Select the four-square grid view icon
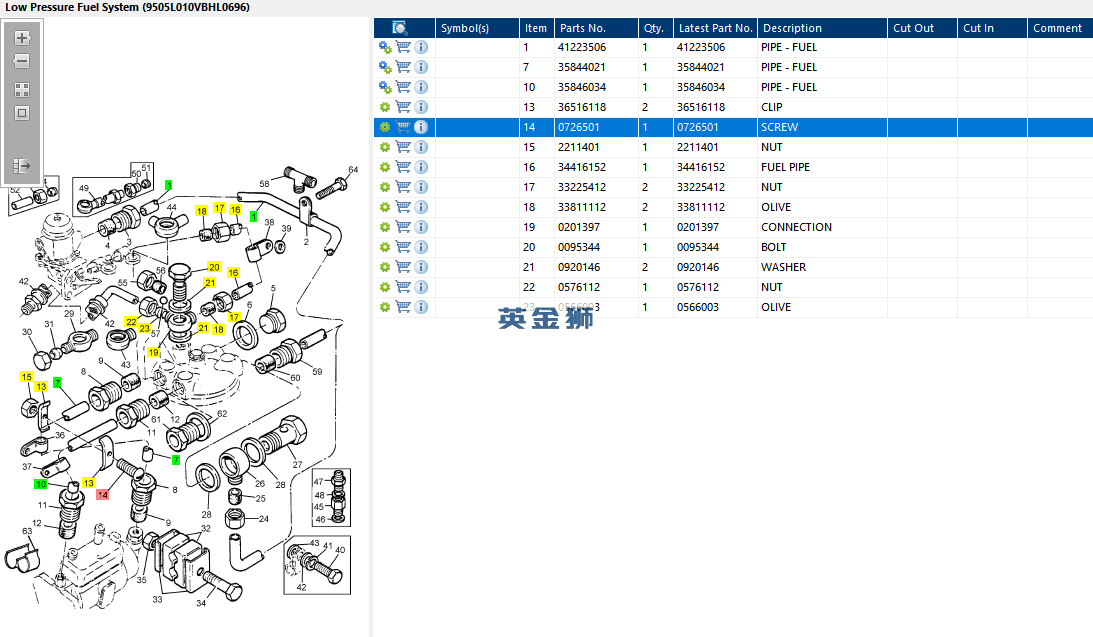 click(x=22, y=90)
